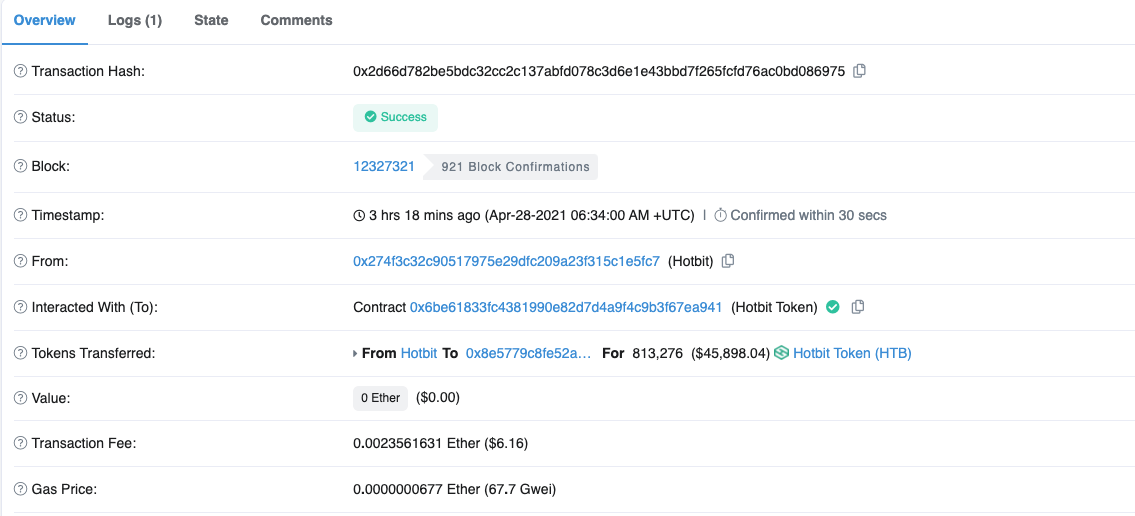
Task: Copy the transaction hash to clipboard
Action: tap(859, 71)
